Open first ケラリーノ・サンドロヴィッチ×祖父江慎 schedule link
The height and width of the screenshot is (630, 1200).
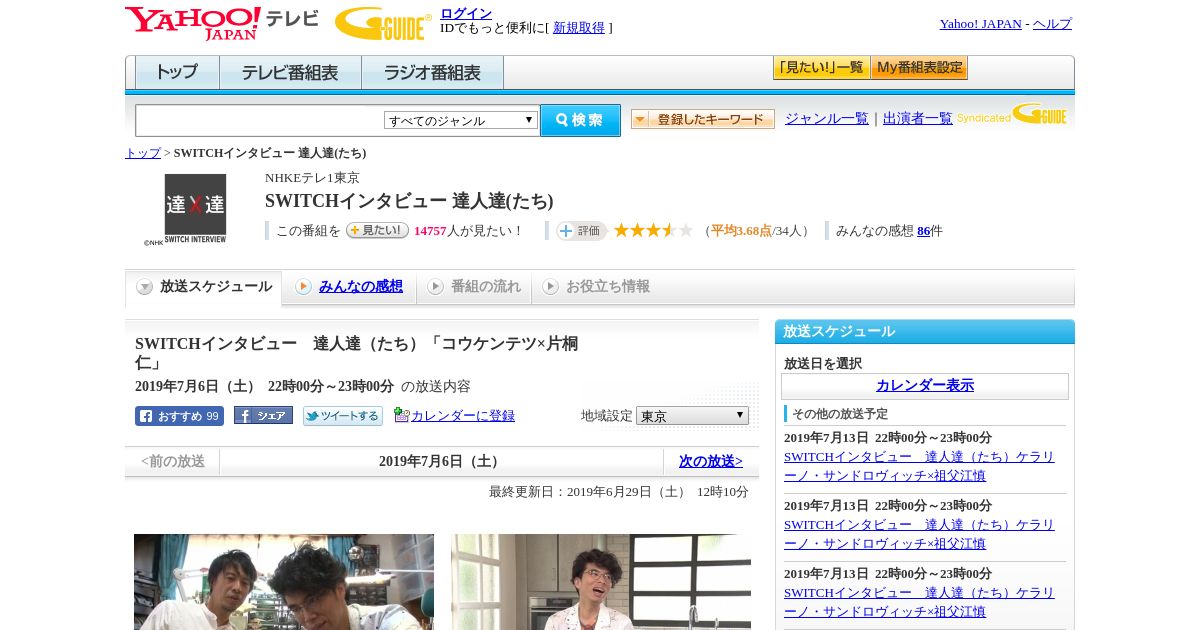pos(919,466)
